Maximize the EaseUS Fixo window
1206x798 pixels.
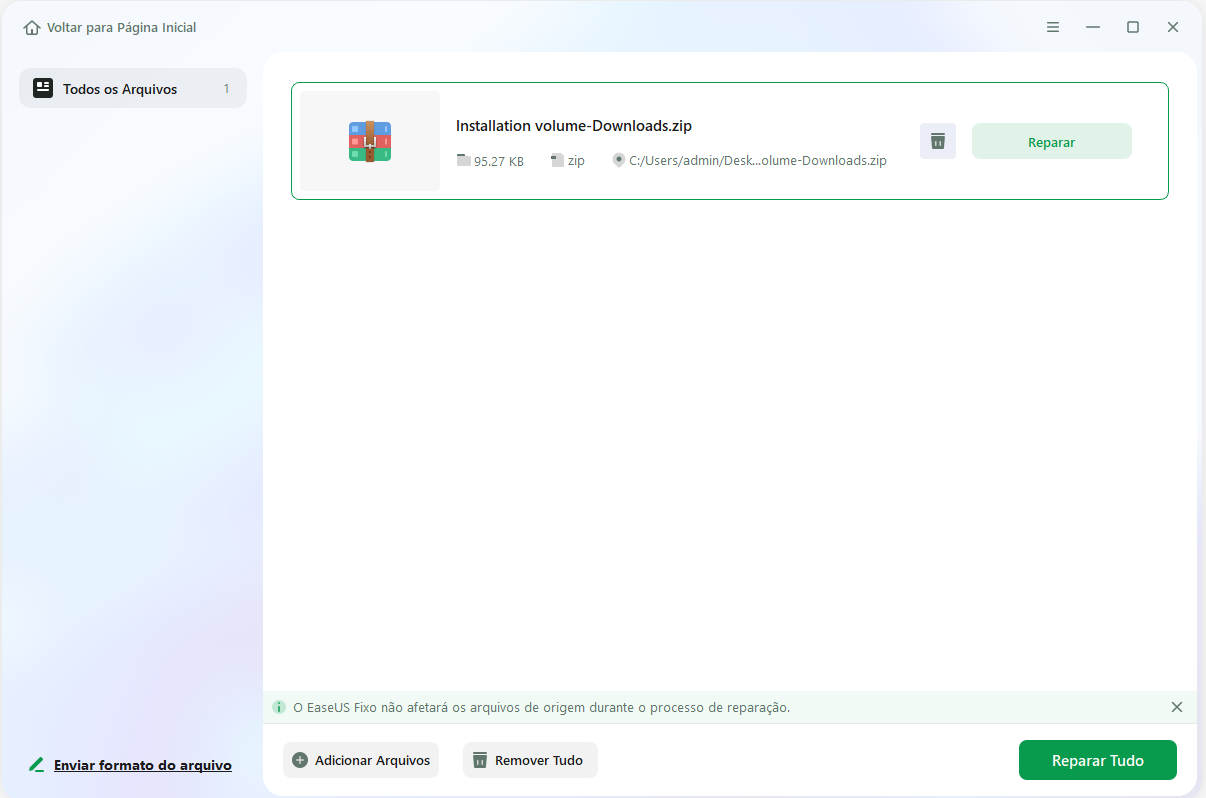point(1133,27)
